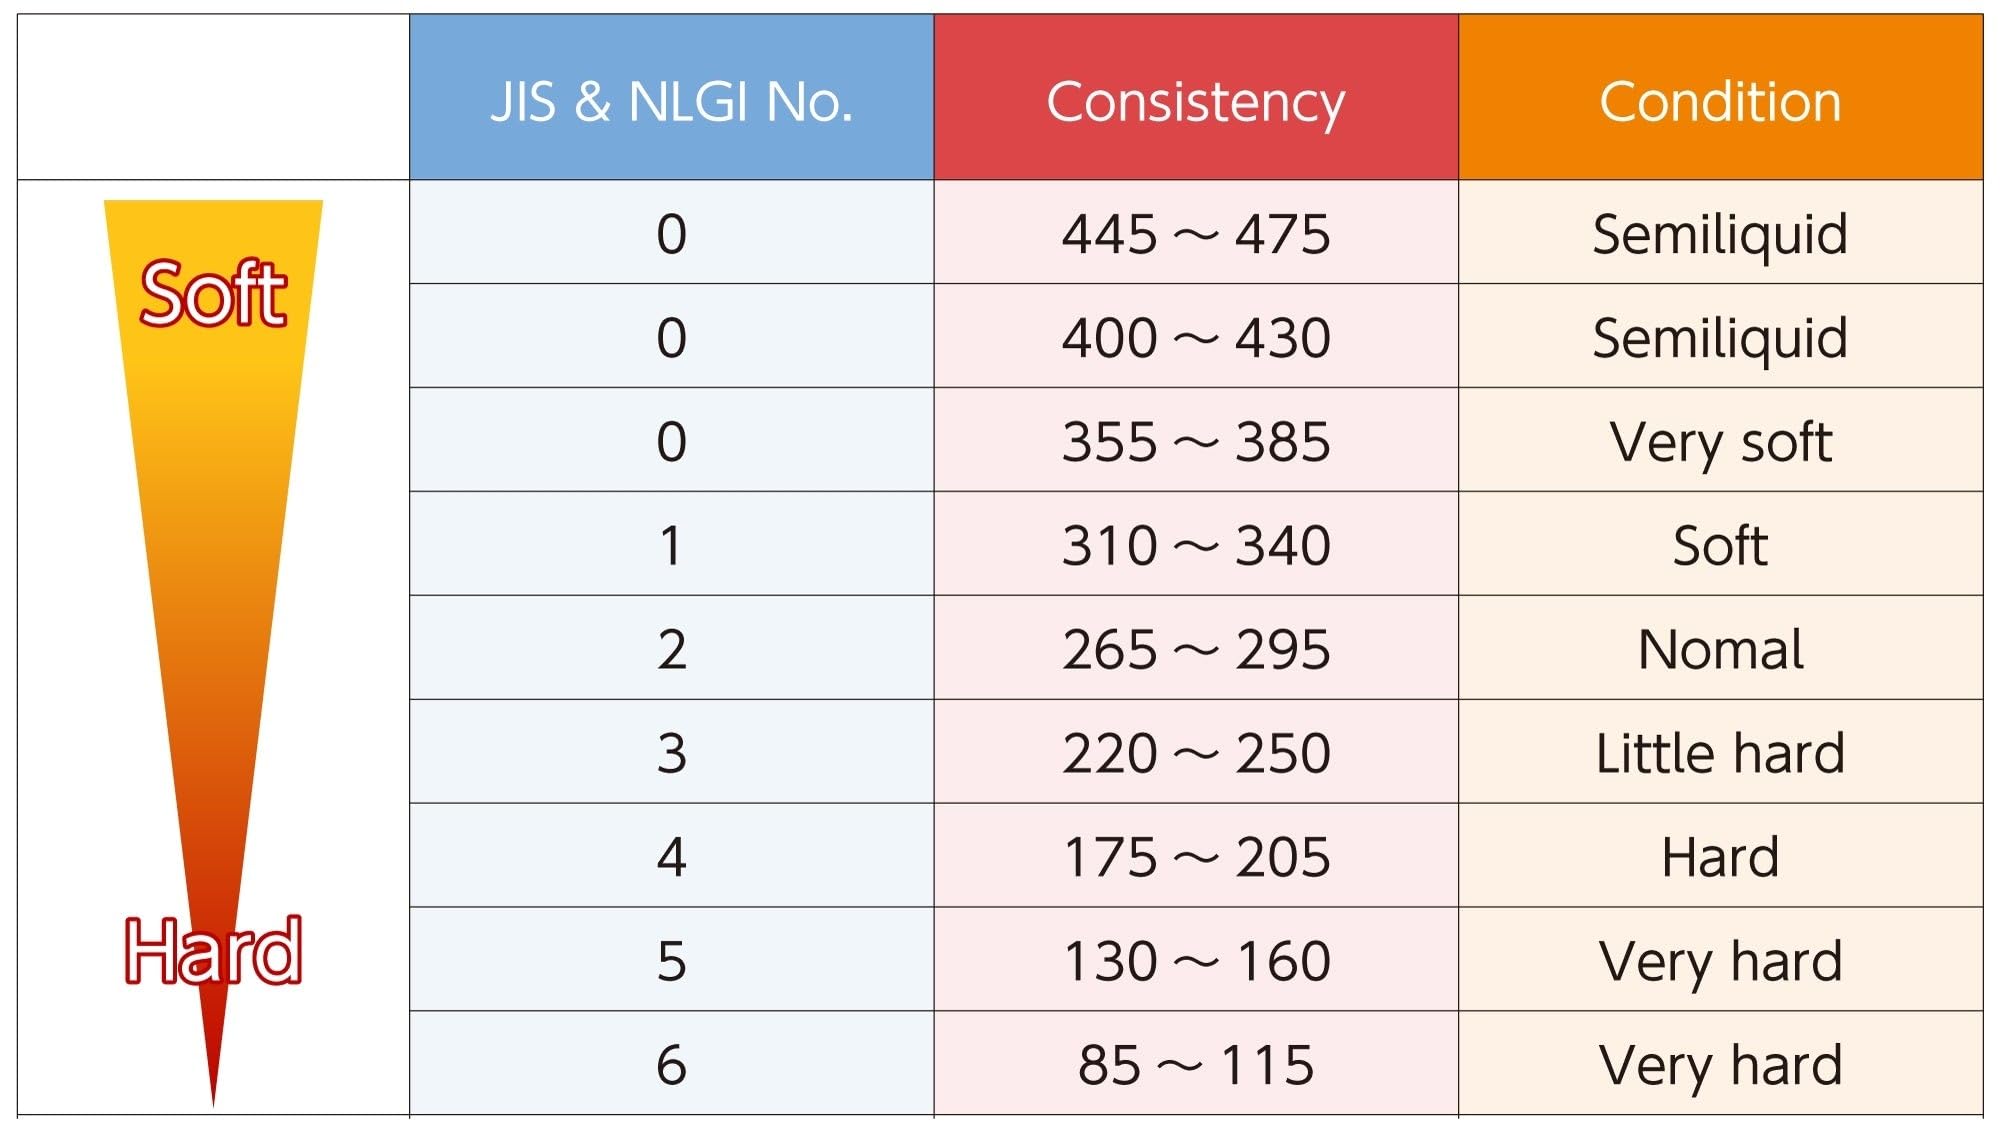Click the "310 ~ 340" consistency cell
This screenshot has height=1129, width=2000.
(1195, 546)
